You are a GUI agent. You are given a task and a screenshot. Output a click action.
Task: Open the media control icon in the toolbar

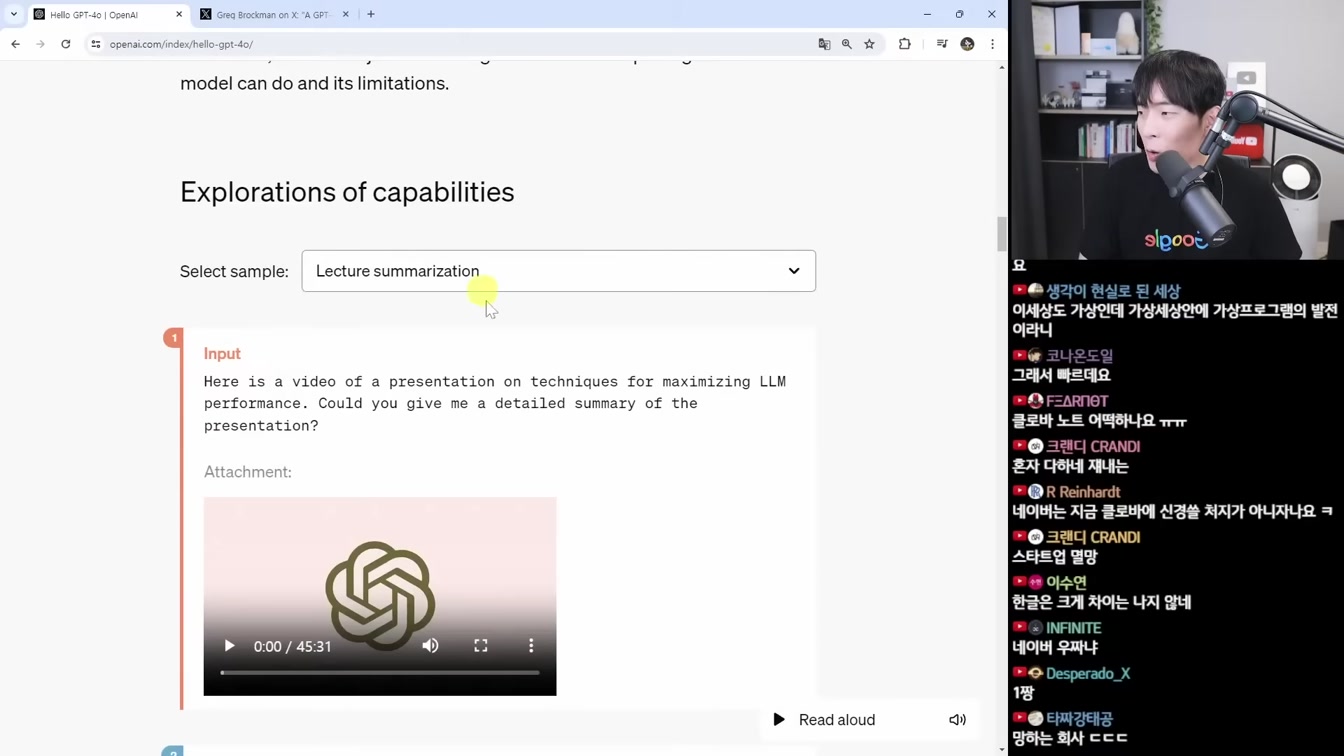942,44
